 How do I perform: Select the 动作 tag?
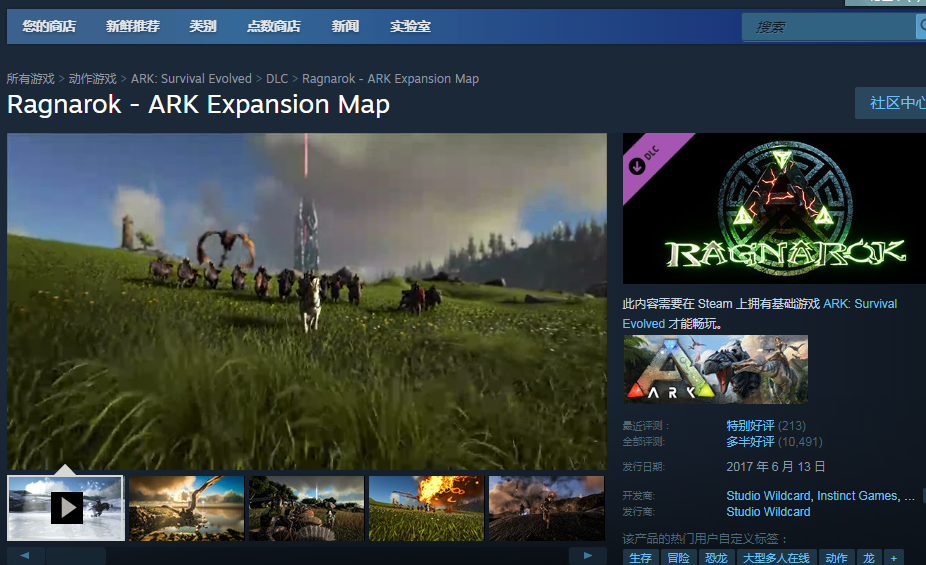(837, 557)
